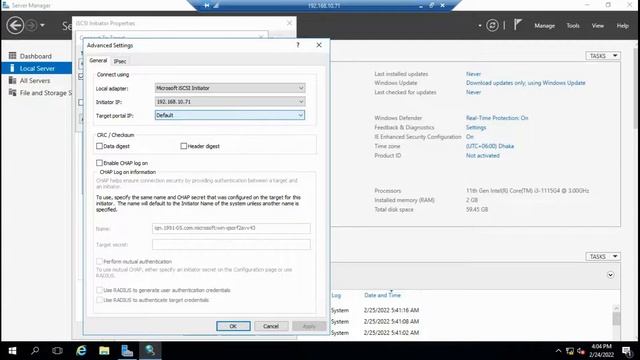Open the Manage menu
This screenshot has height=360, width=640.
click(x=544, y=25)
